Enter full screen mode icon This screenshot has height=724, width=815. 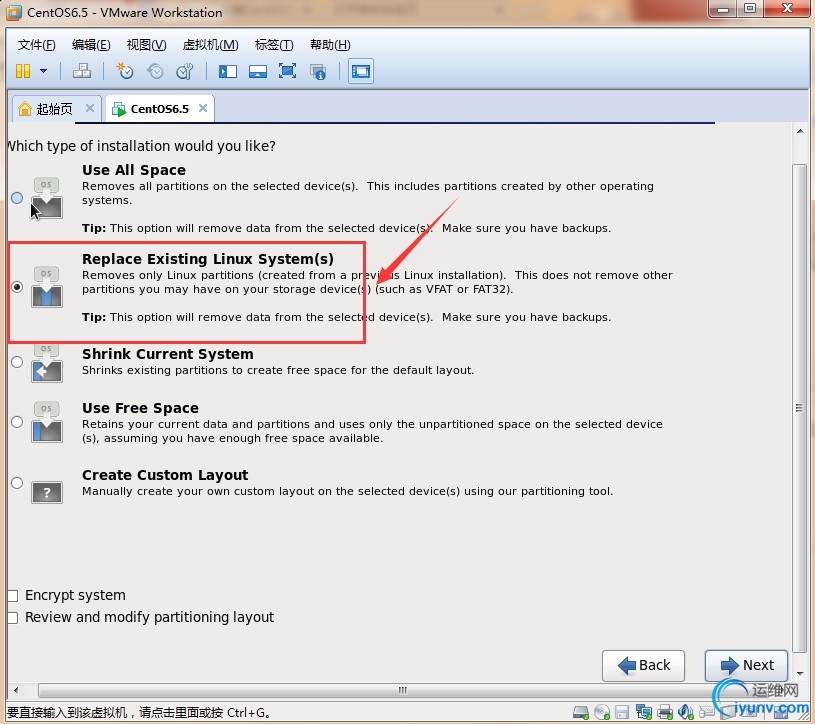point(287,71)
